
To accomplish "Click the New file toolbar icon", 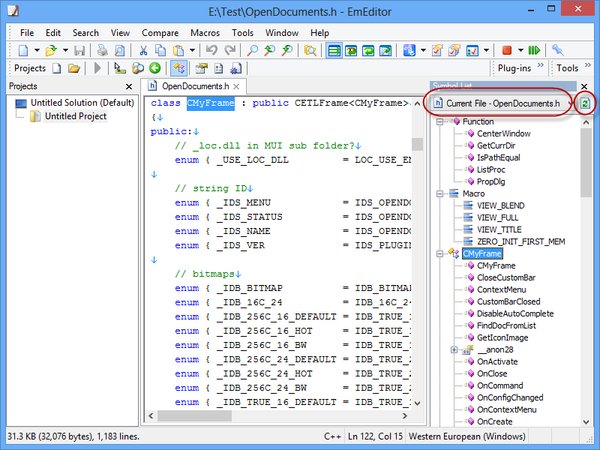I will 24,50.
